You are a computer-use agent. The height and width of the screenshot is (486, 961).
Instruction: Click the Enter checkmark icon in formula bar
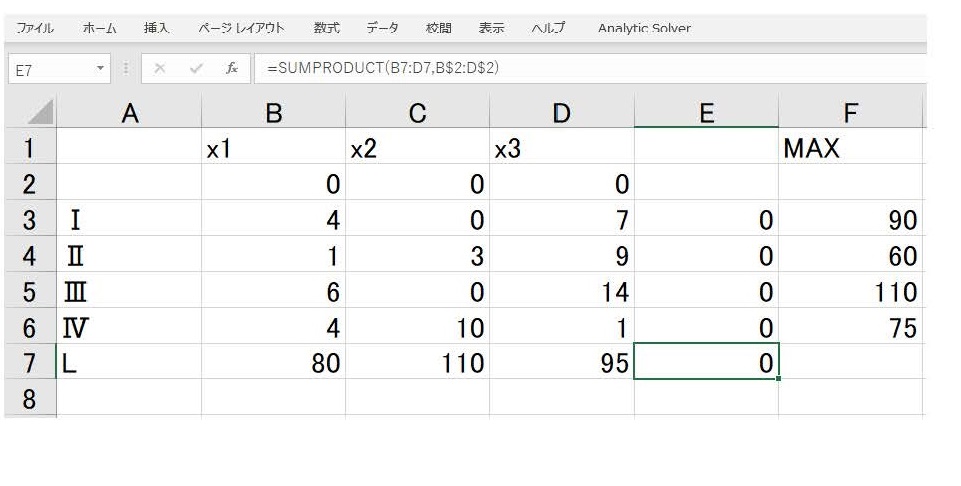pyautogui.click(x=196, y=69)
